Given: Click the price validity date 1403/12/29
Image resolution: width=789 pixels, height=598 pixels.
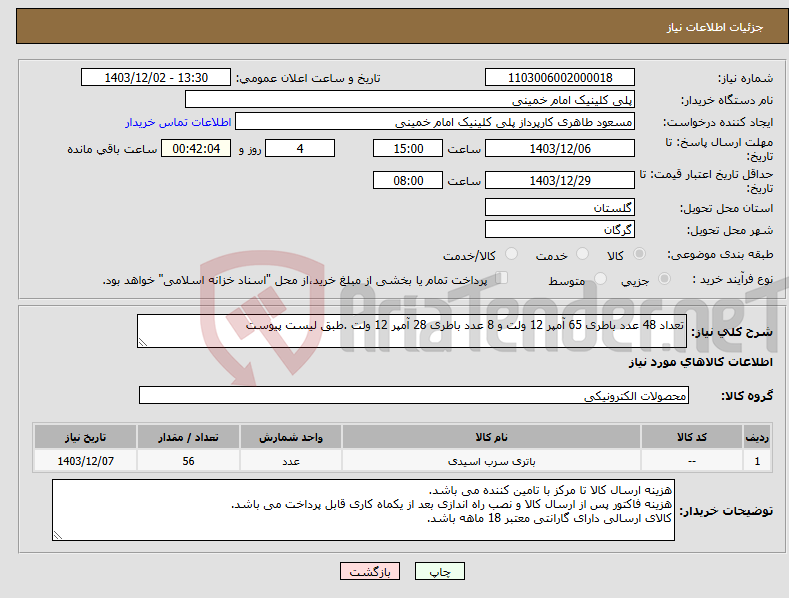Looking at the screenshot, I should click(x=560, y=180).
